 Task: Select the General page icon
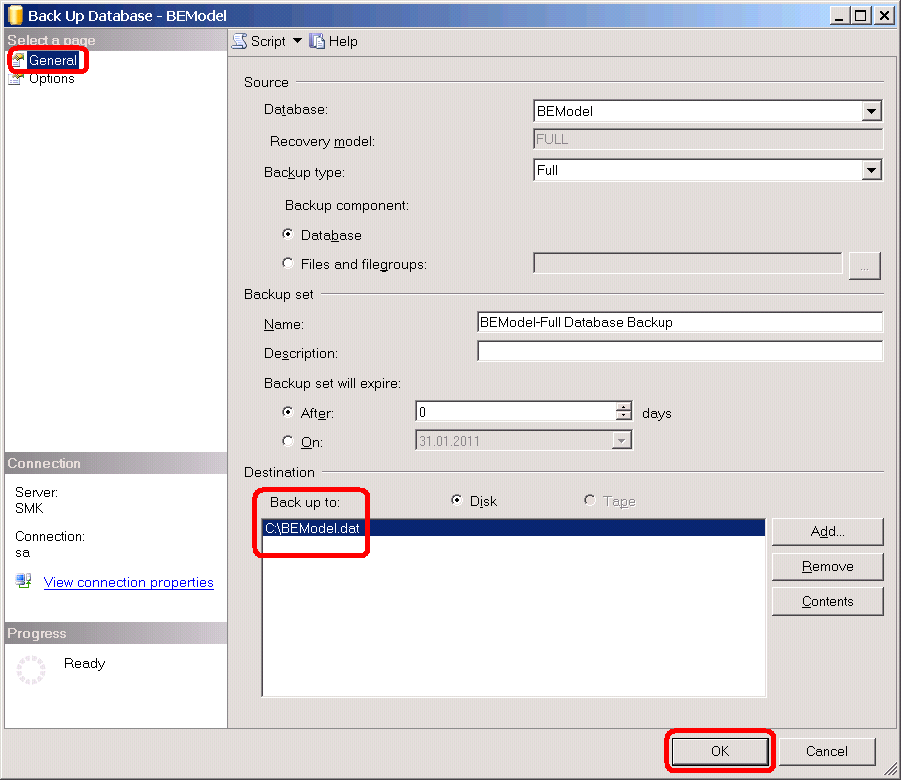pos(18,60)
